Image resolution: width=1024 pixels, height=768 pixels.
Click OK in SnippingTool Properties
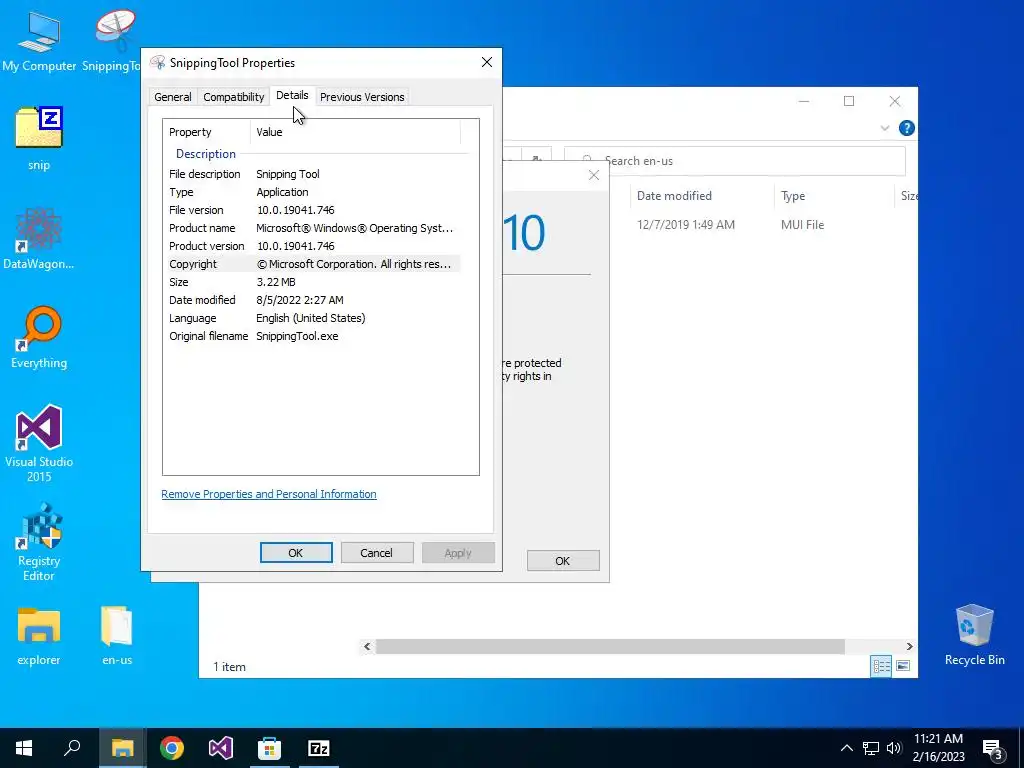296,552
